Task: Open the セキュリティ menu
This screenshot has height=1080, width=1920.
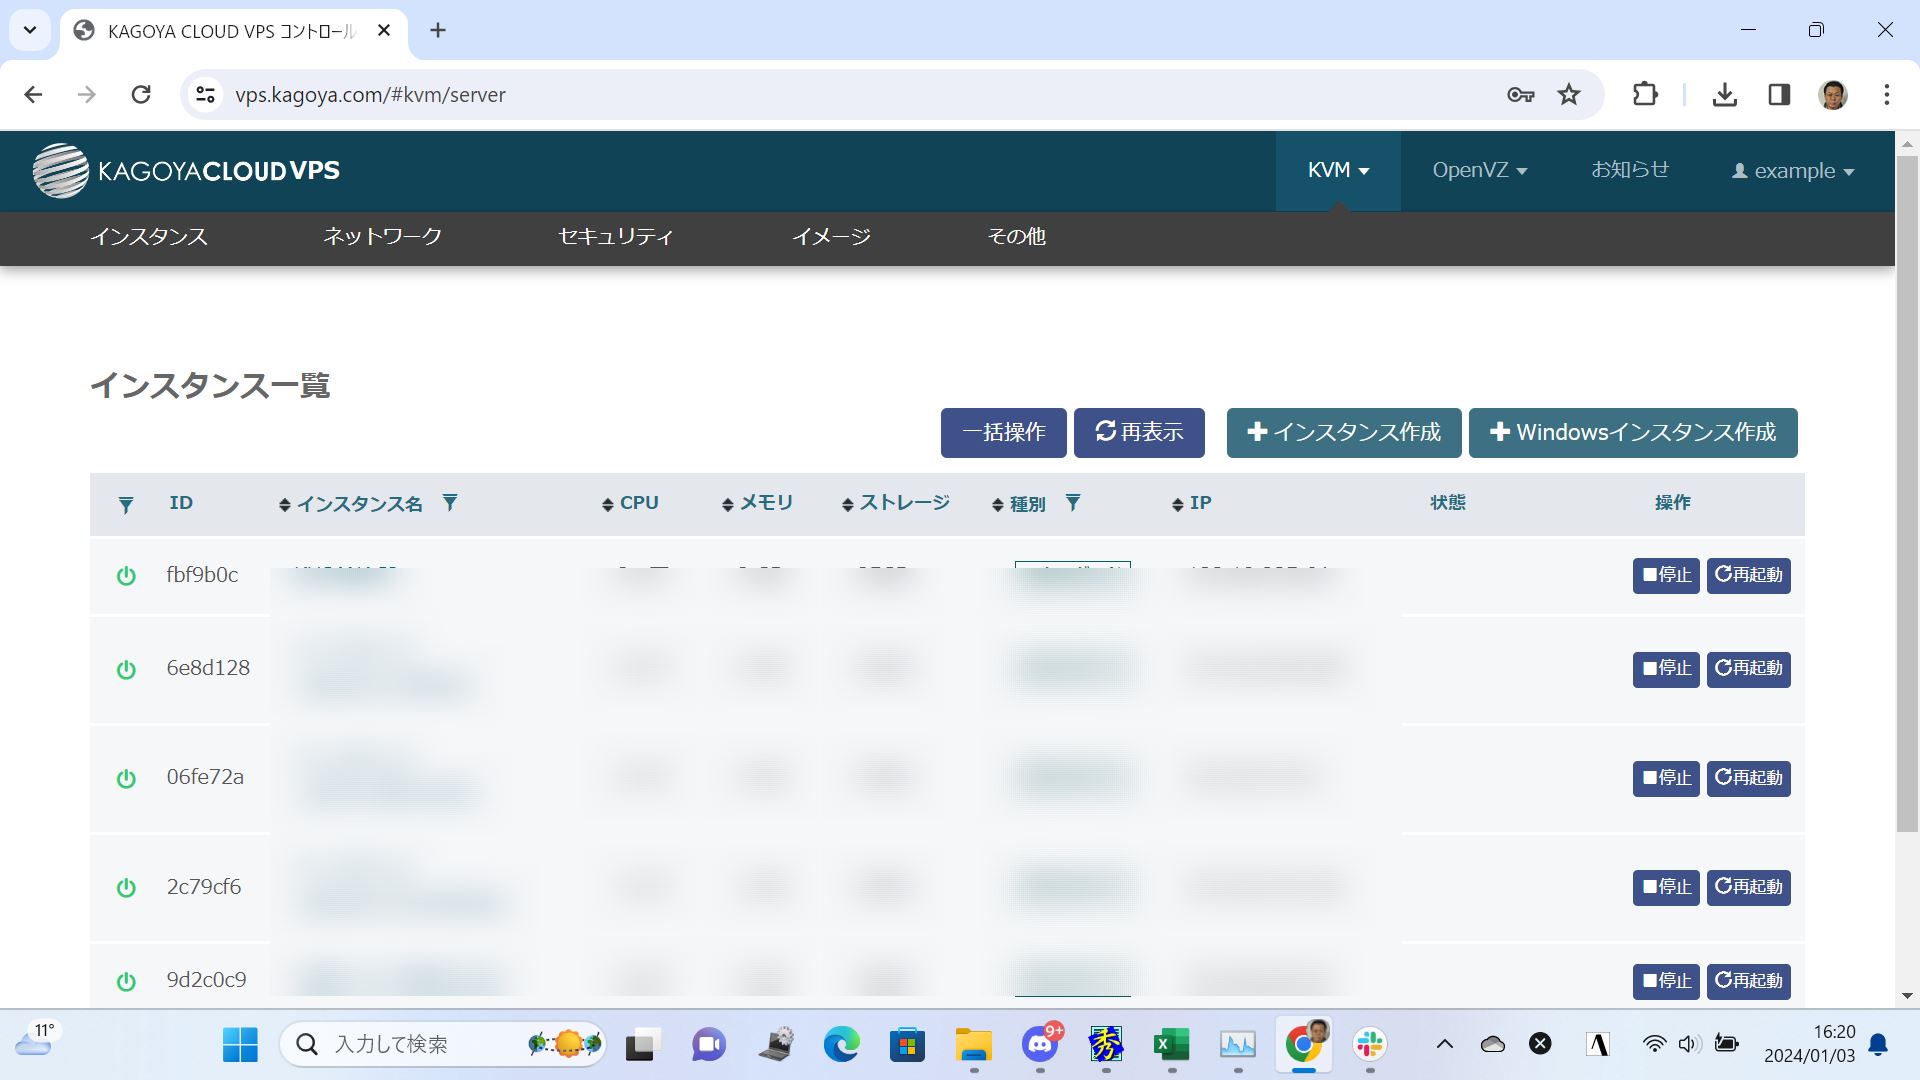Action: click(616, 237)
